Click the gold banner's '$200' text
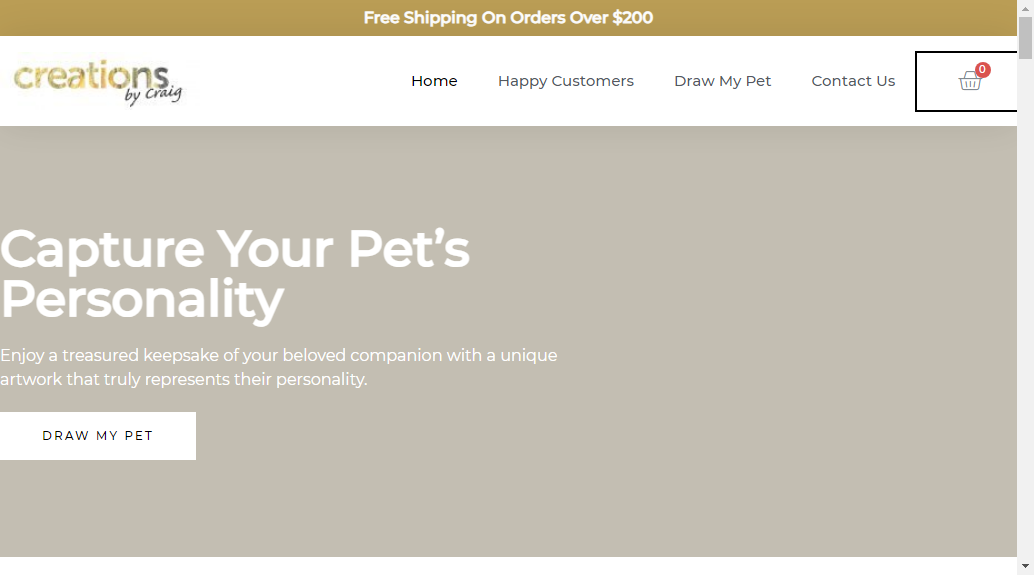 click(632, 18)
